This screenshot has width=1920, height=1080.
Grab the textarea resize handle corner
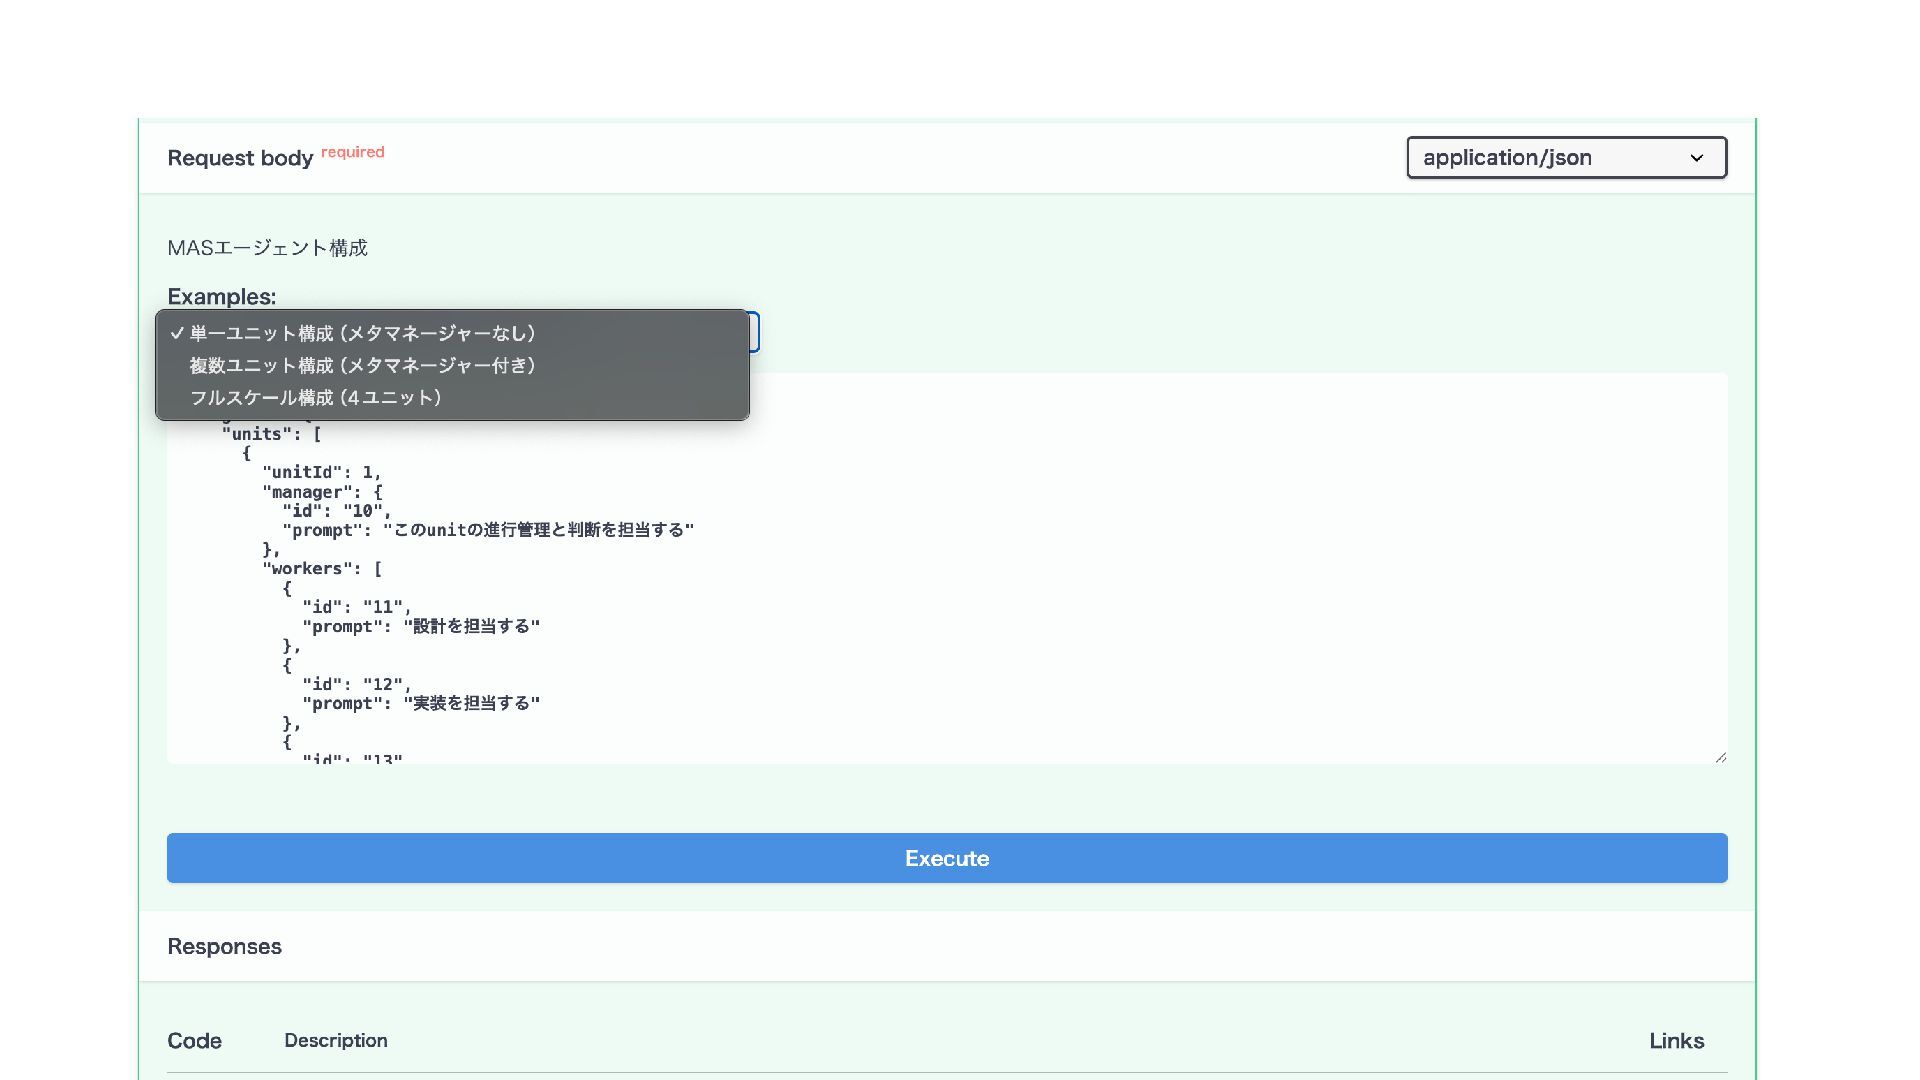pos(1720,757)
